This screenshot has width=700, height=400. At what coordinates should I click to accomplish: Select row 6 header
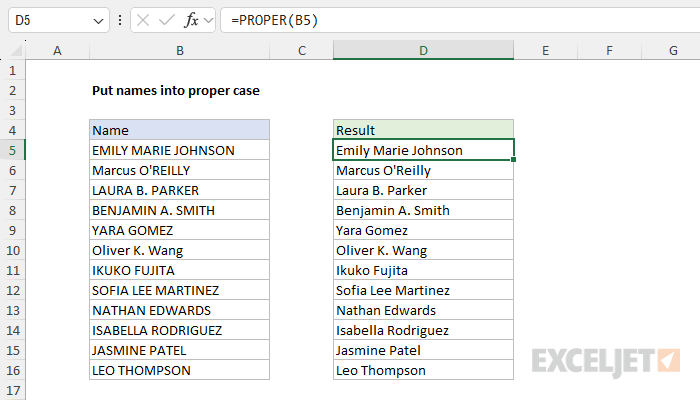[12, 170]
